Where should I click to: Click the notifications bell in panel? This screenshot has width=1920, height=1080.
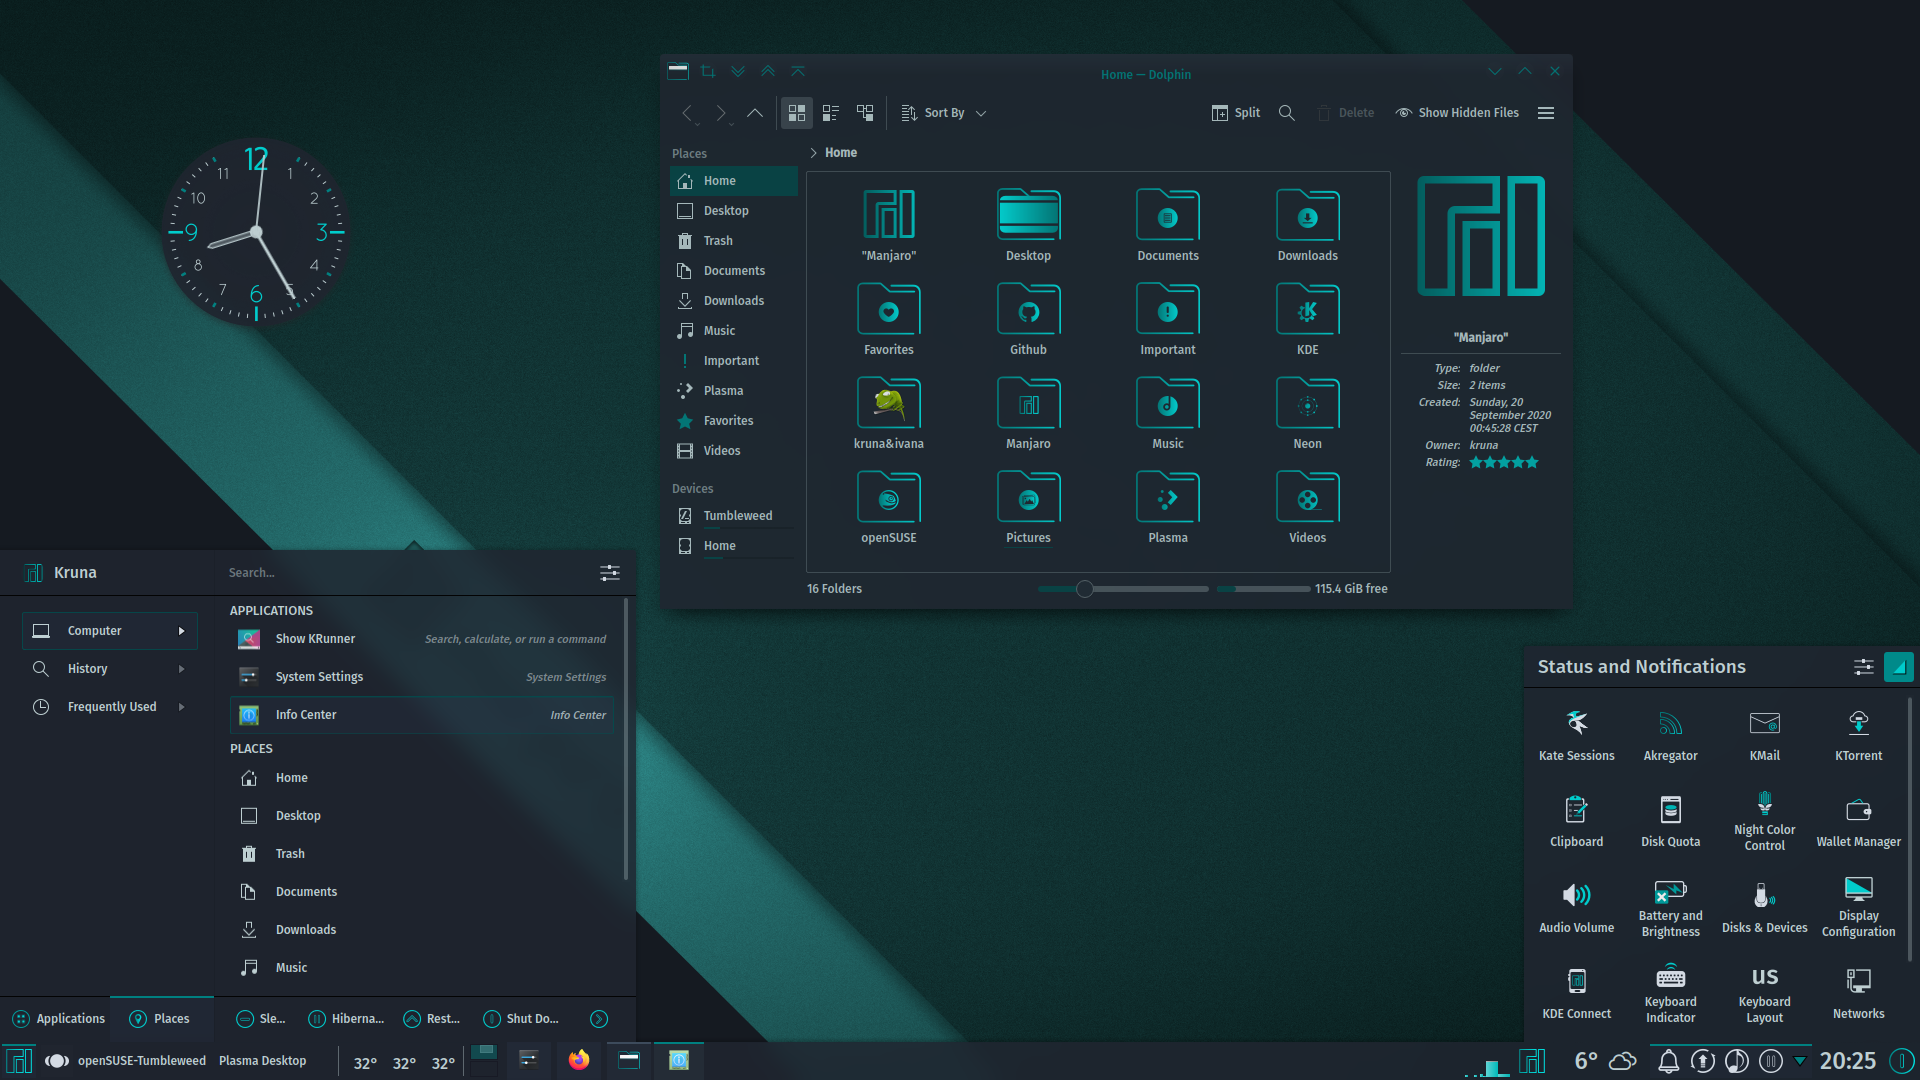tap(1668, 1061)
